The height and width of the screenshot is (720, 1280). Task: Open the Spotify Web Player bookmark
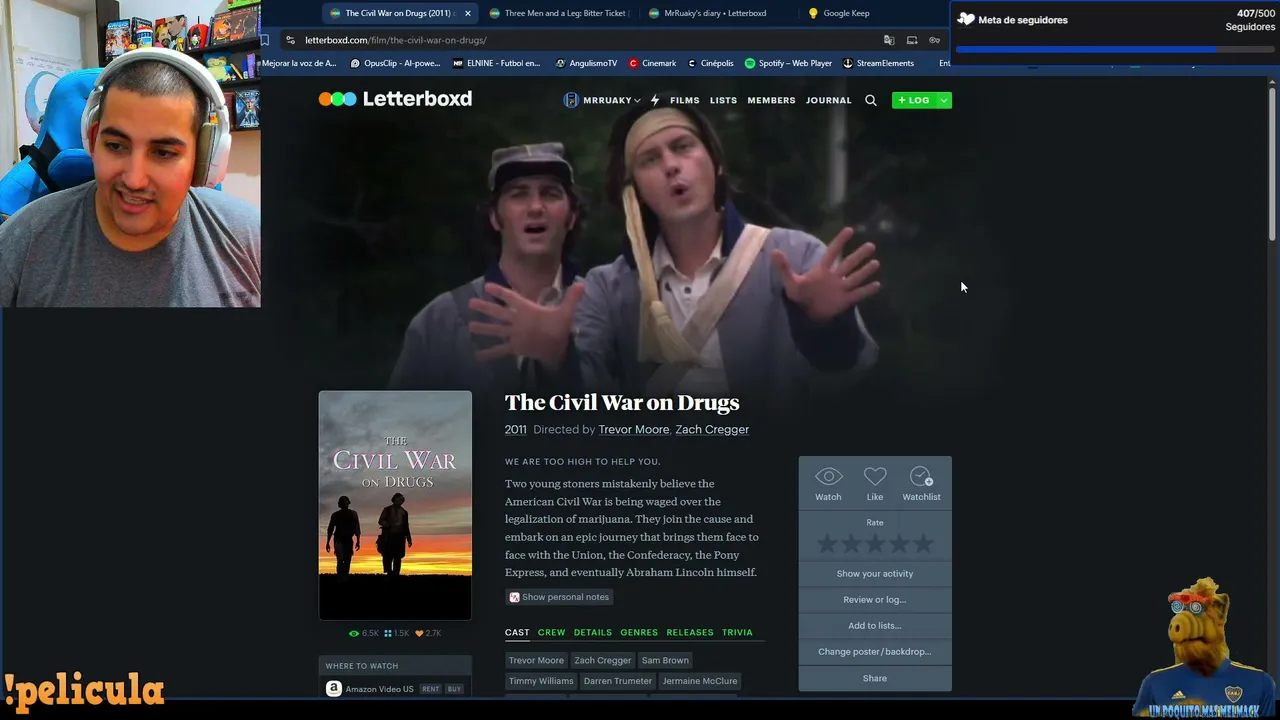pyautogui.click(x=789, y=63)
